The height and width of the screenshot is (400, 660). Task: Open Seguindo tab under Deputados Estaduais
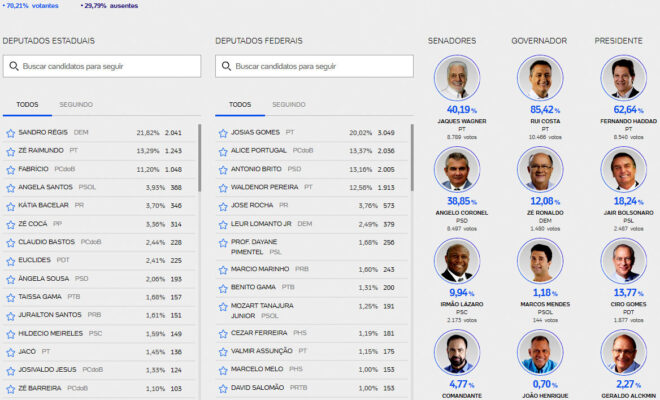pyautogui.click(x=76, y=105)
